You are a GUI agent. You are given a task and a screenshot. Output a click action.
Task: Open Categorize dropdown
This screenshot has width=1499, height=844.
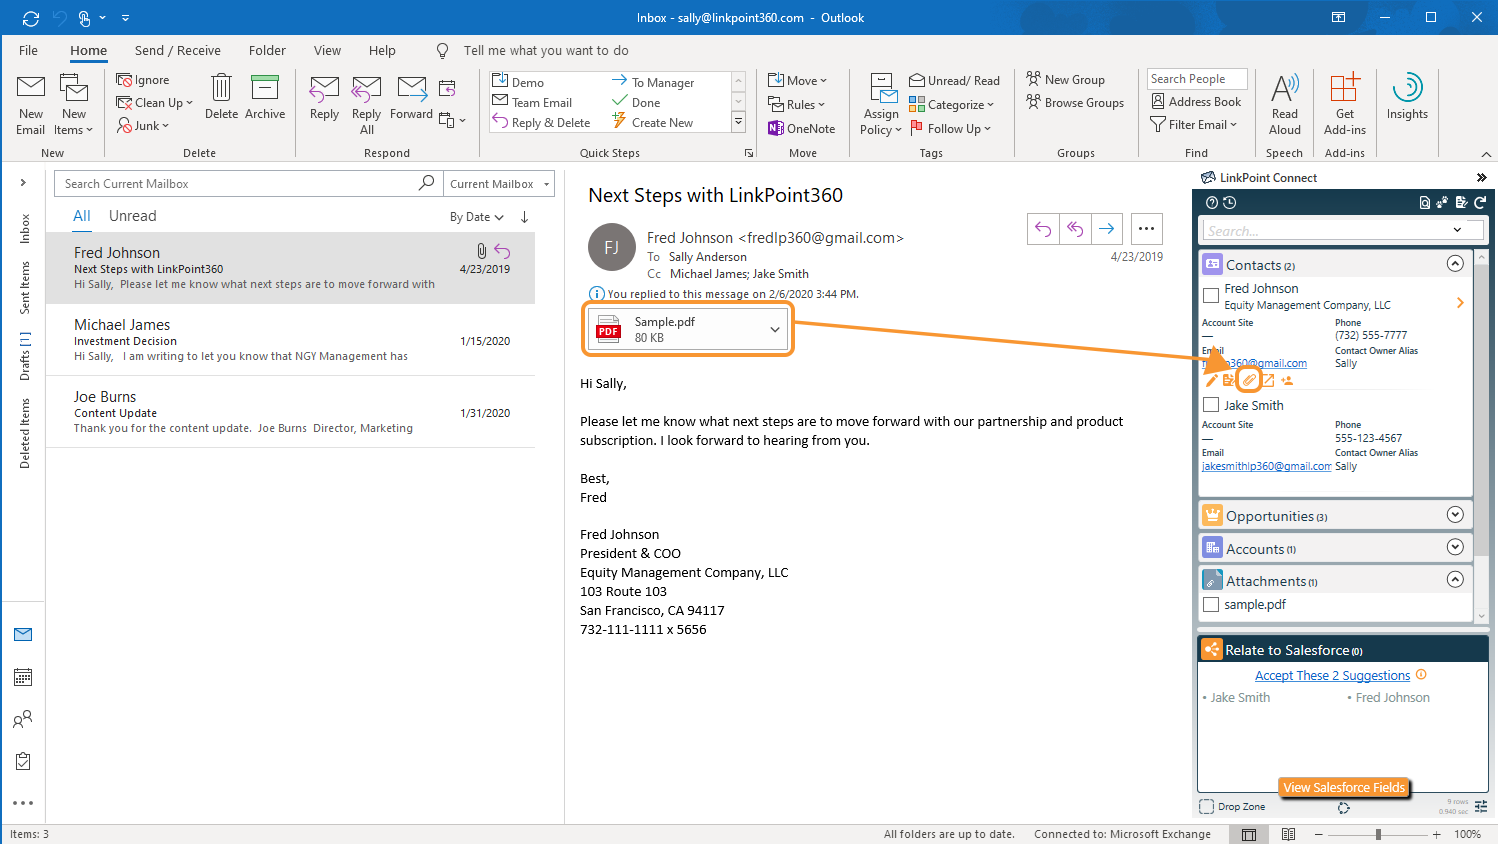coord(951,104)
